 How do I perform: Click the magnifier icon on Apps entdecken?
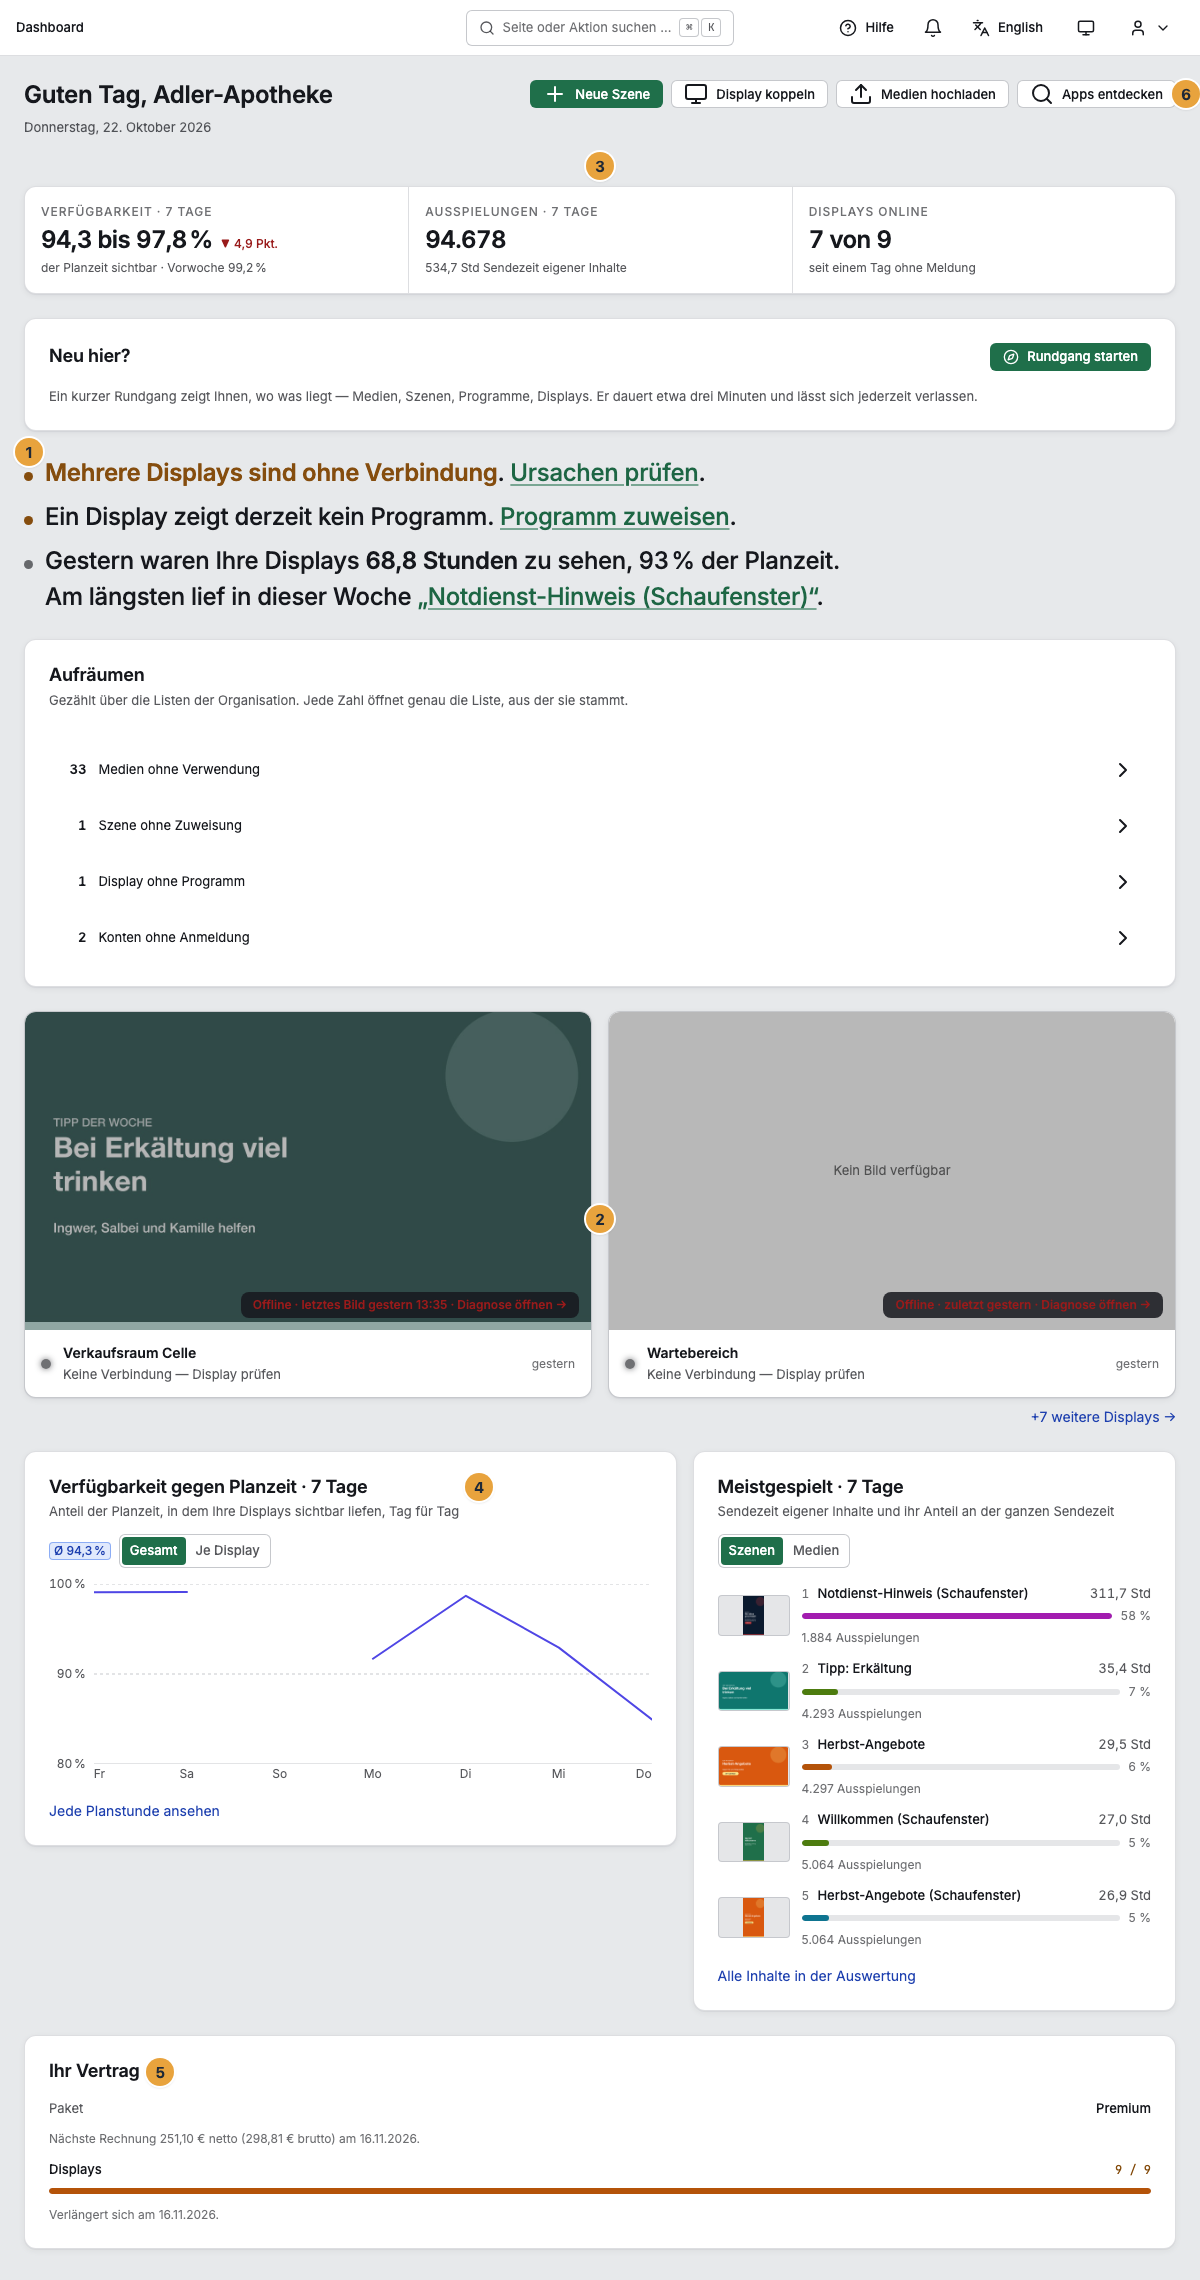coord(1042,94)
